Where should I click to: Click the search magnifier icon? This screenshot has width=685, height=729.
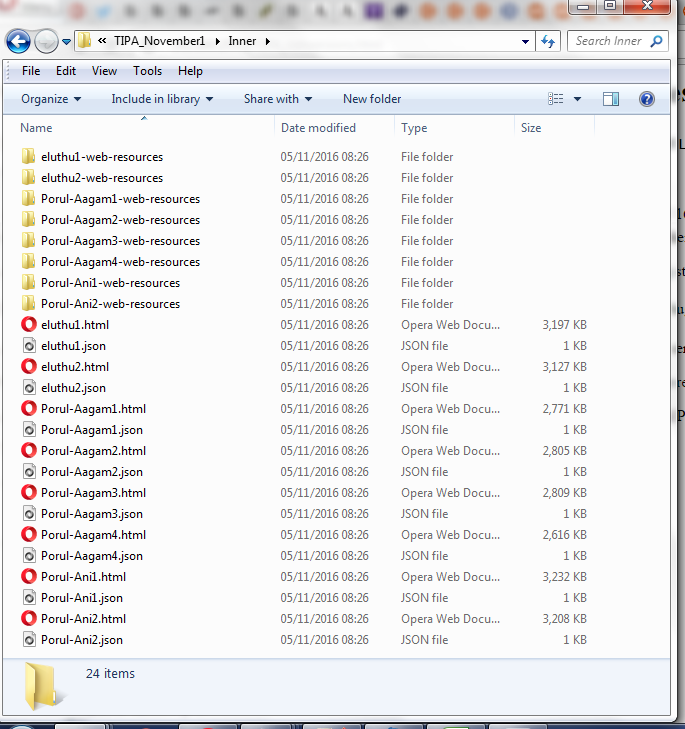(x=656, y=41)
